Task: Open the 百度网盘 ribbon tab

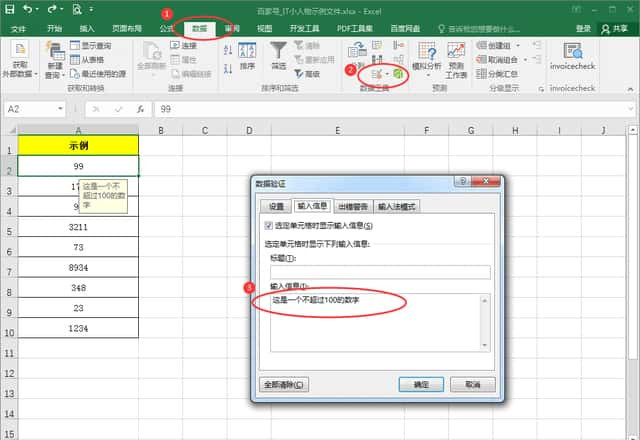Action: click(405, 28)
